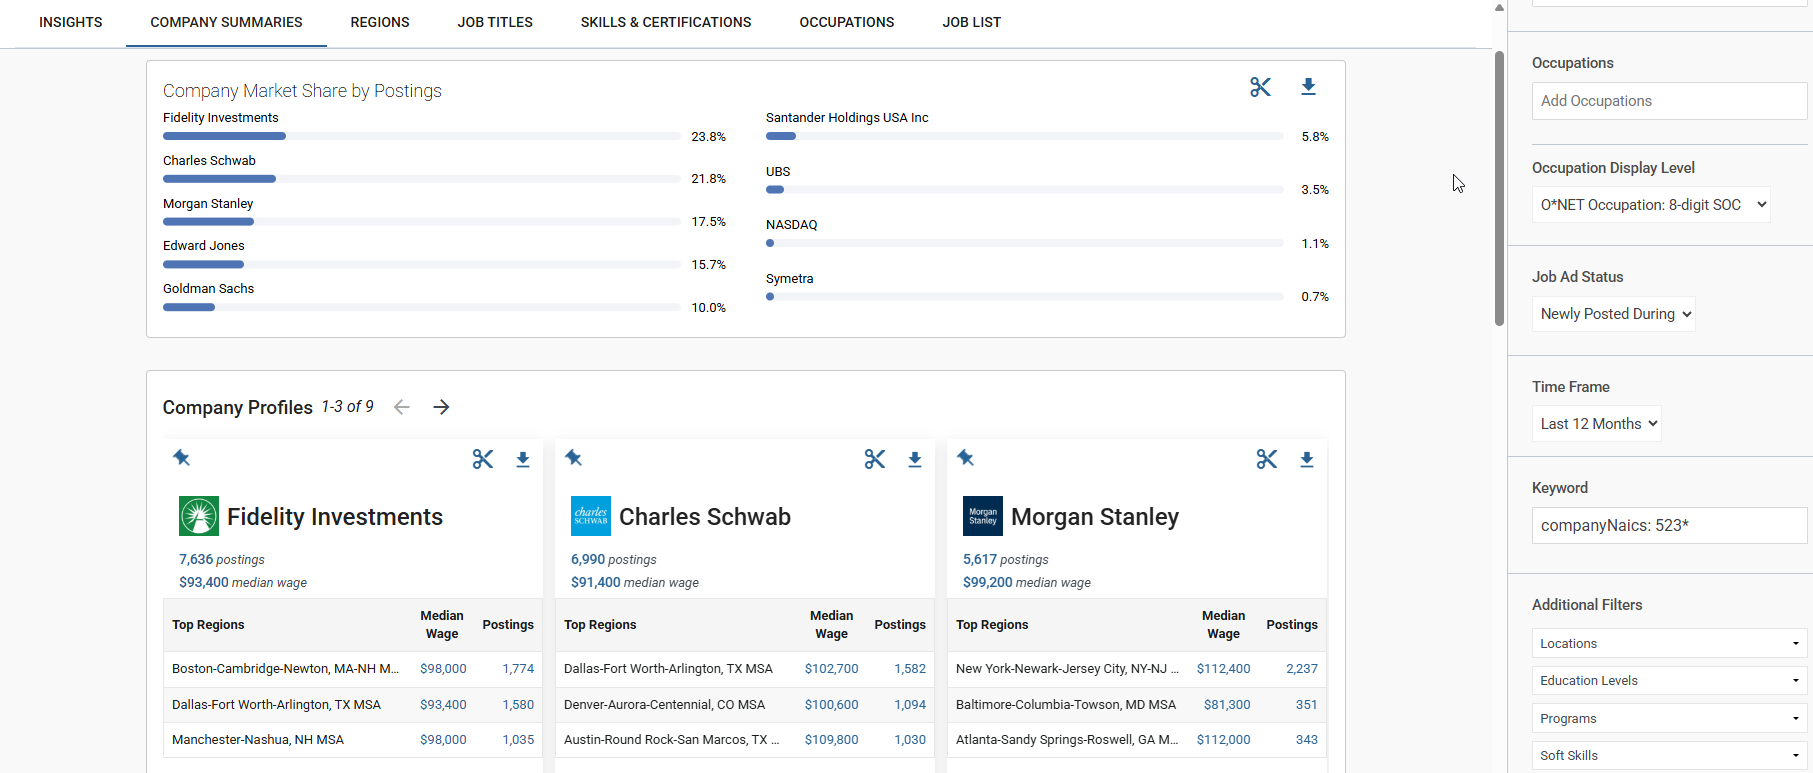
Task: Click Atlanta-Sandy Springs-Roswell row
Action: [x=1137, y=740]
